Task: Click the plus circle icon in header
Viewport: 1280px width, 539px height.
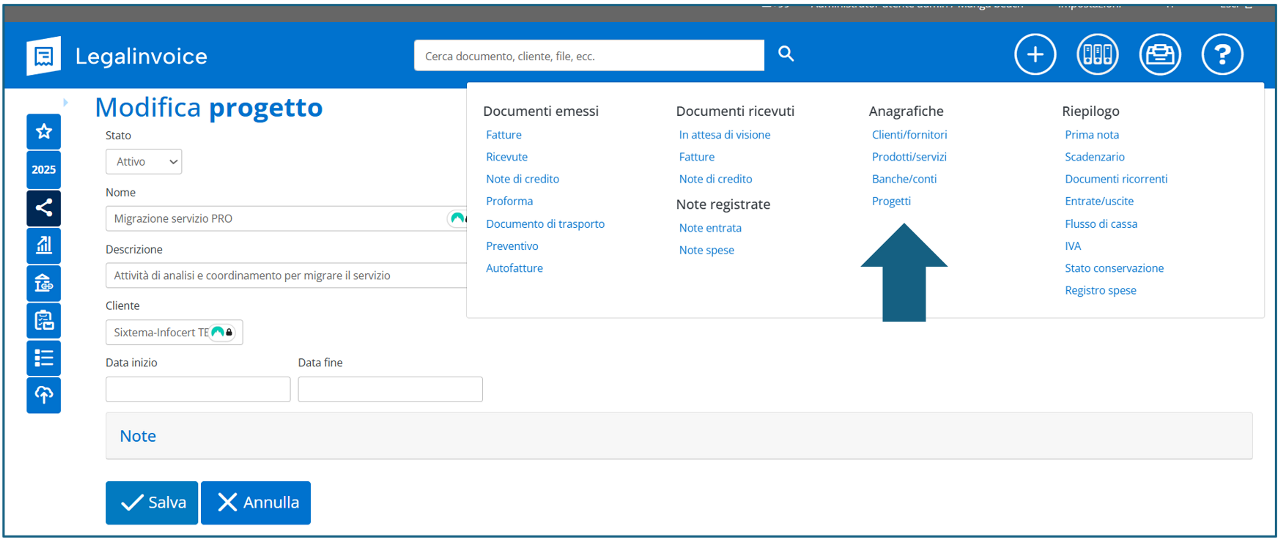Action: tap(1035, 55)
